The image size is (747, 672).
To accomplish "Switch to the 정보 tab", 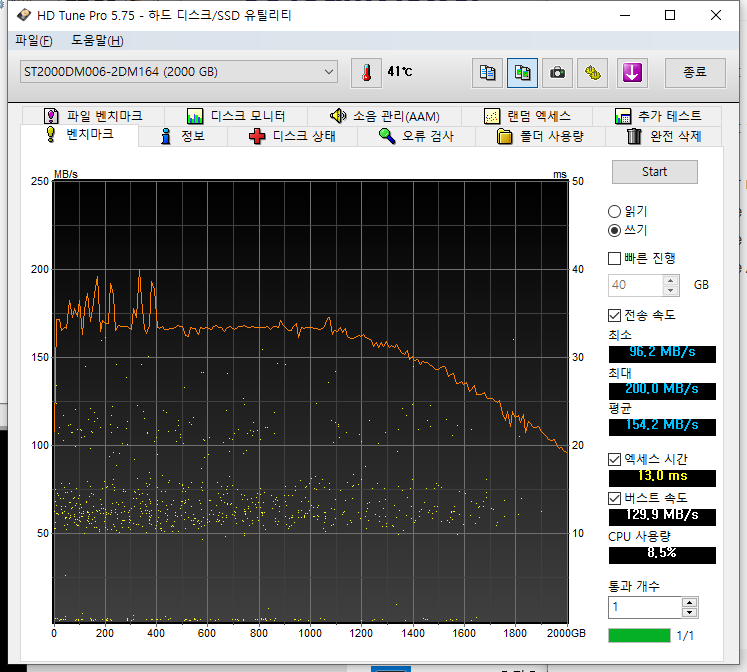I will click(183, 136).
